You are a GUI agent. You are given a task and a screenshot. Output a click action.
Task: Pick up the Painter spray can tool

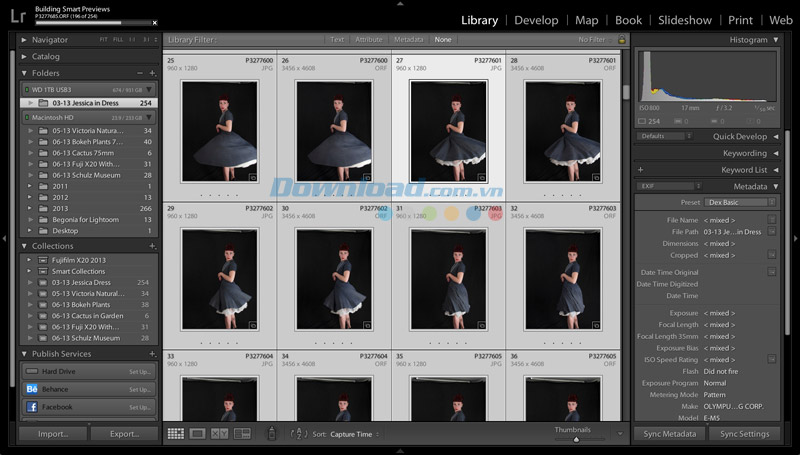(271, 433)
